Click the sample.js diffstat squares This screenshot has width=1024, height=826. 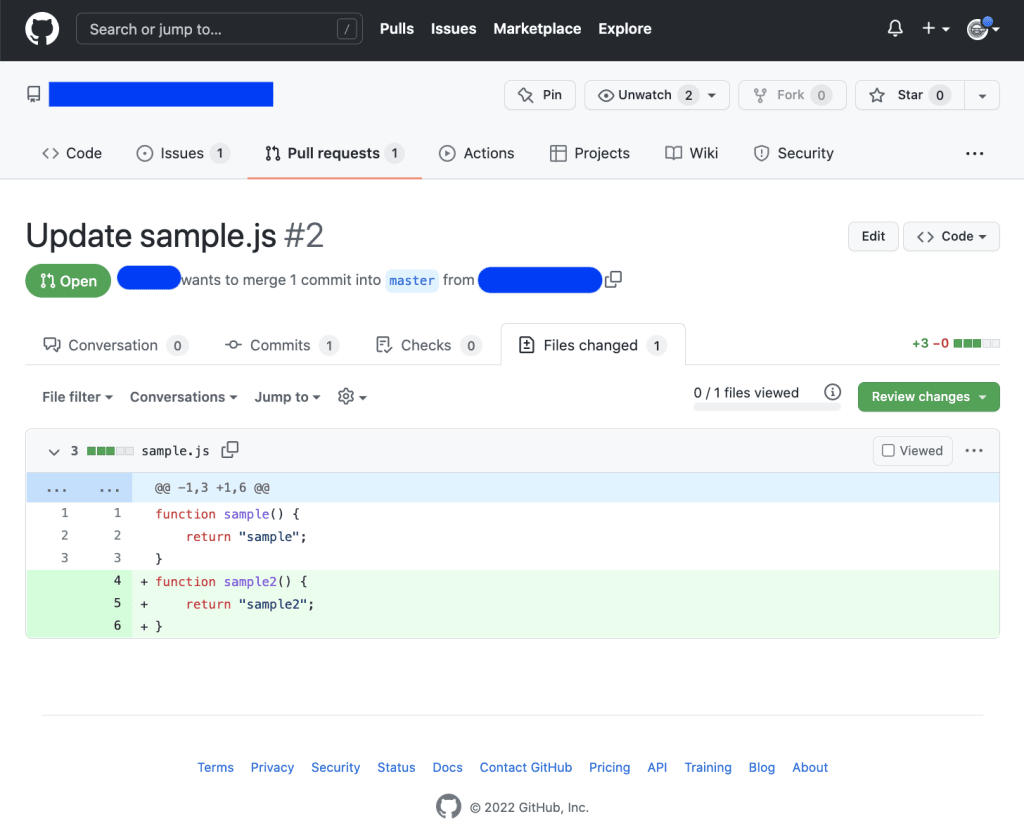(x=110, y=451)
